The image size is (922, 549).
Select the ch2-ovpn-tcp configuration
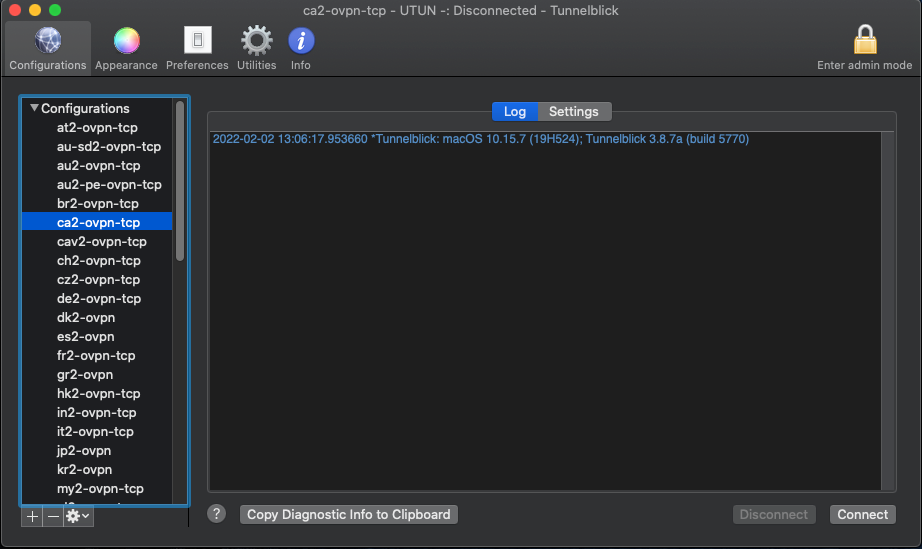(97, 260)
